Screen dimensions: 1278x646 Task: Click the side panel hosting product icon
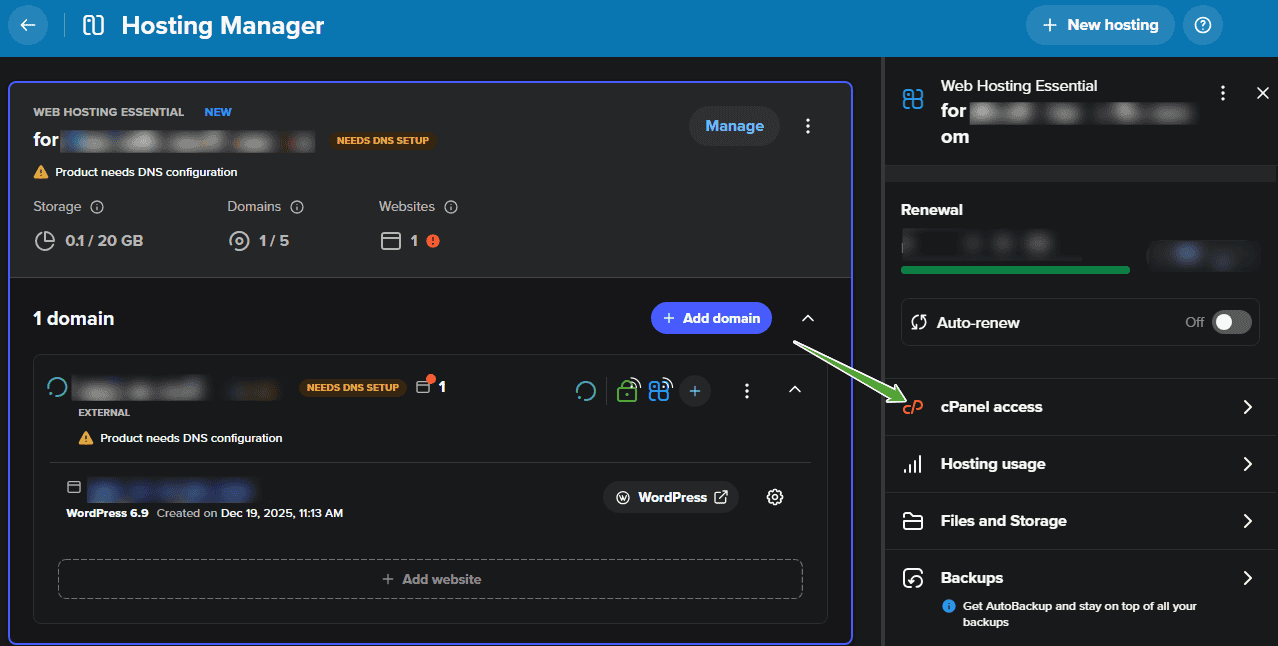click(x=913, y=99)
